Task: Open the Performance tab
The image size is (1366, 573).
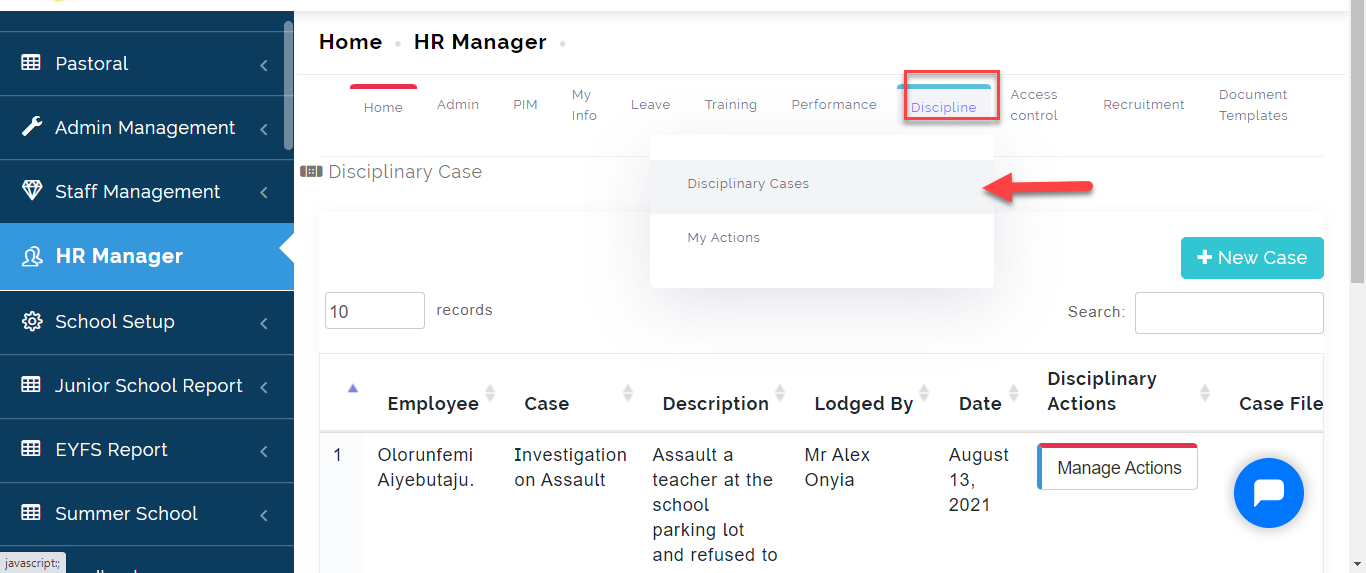Action: [834, 104]
